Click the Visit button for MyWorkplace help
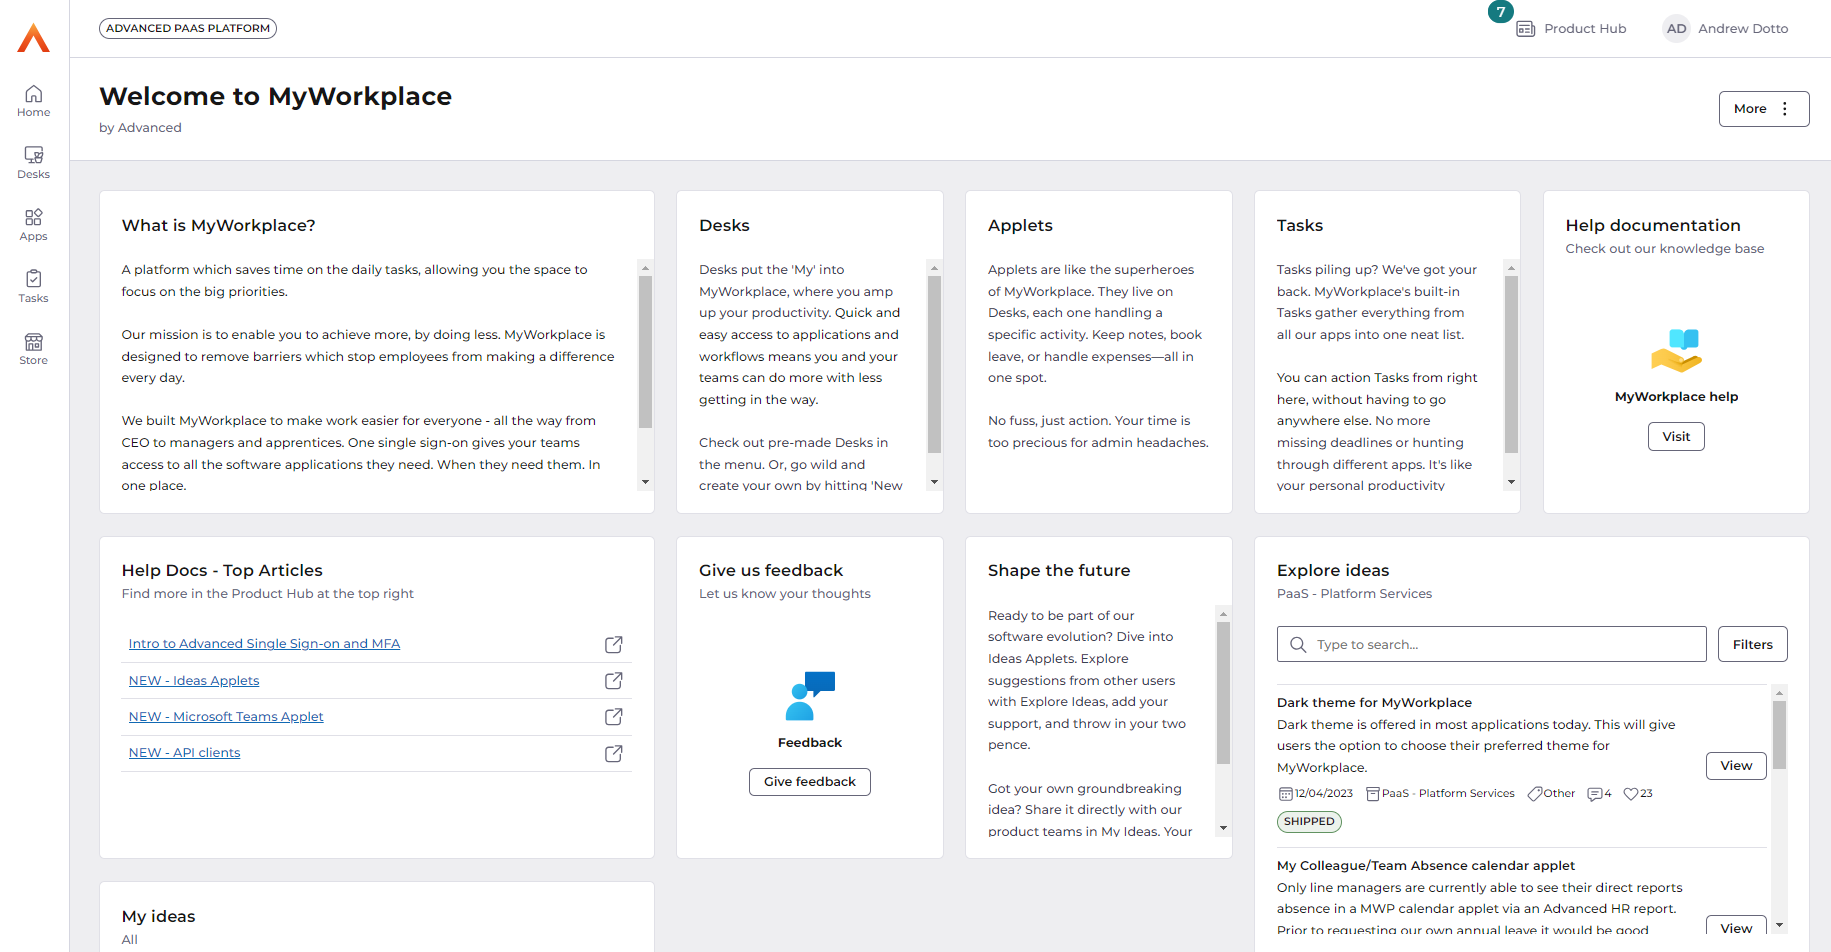Screen dimensions: 1831x952 [1676, 437]
